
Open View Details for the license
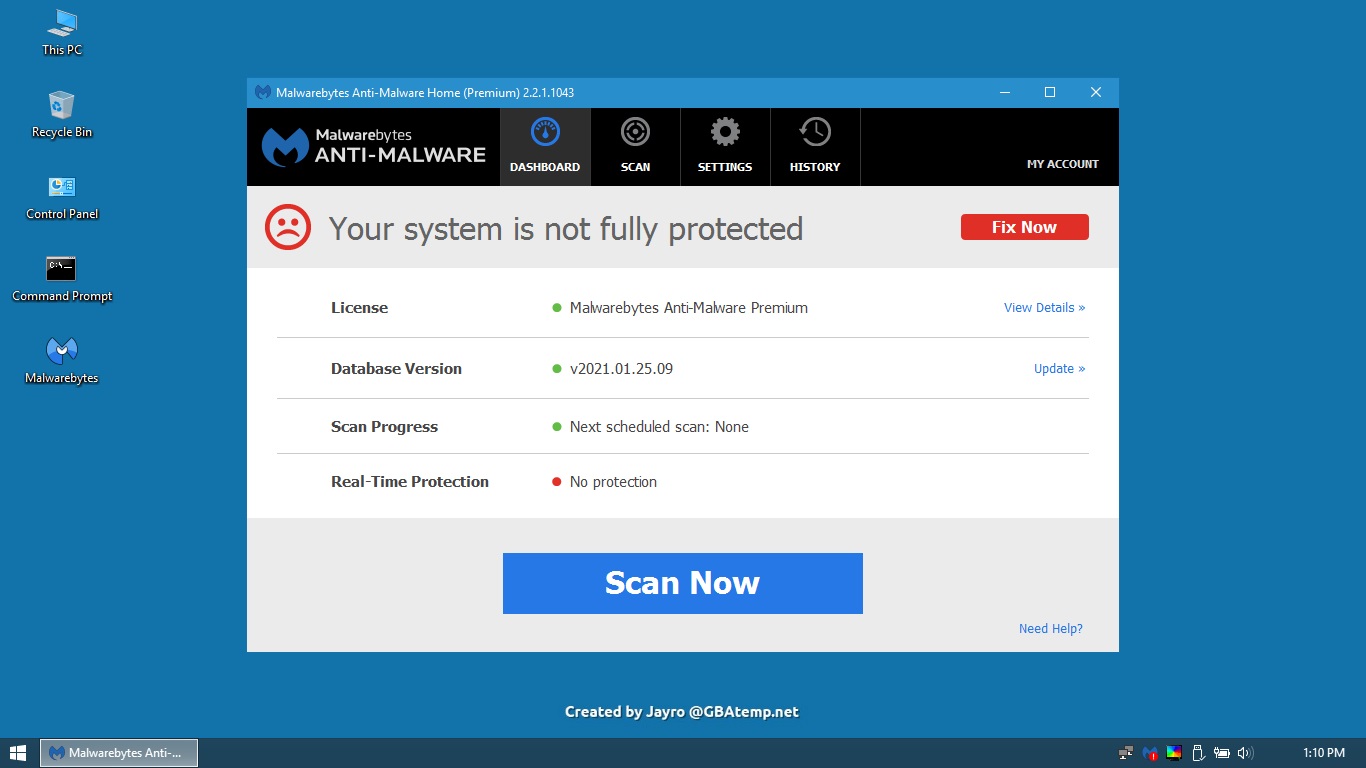(x=1044, y=308)
